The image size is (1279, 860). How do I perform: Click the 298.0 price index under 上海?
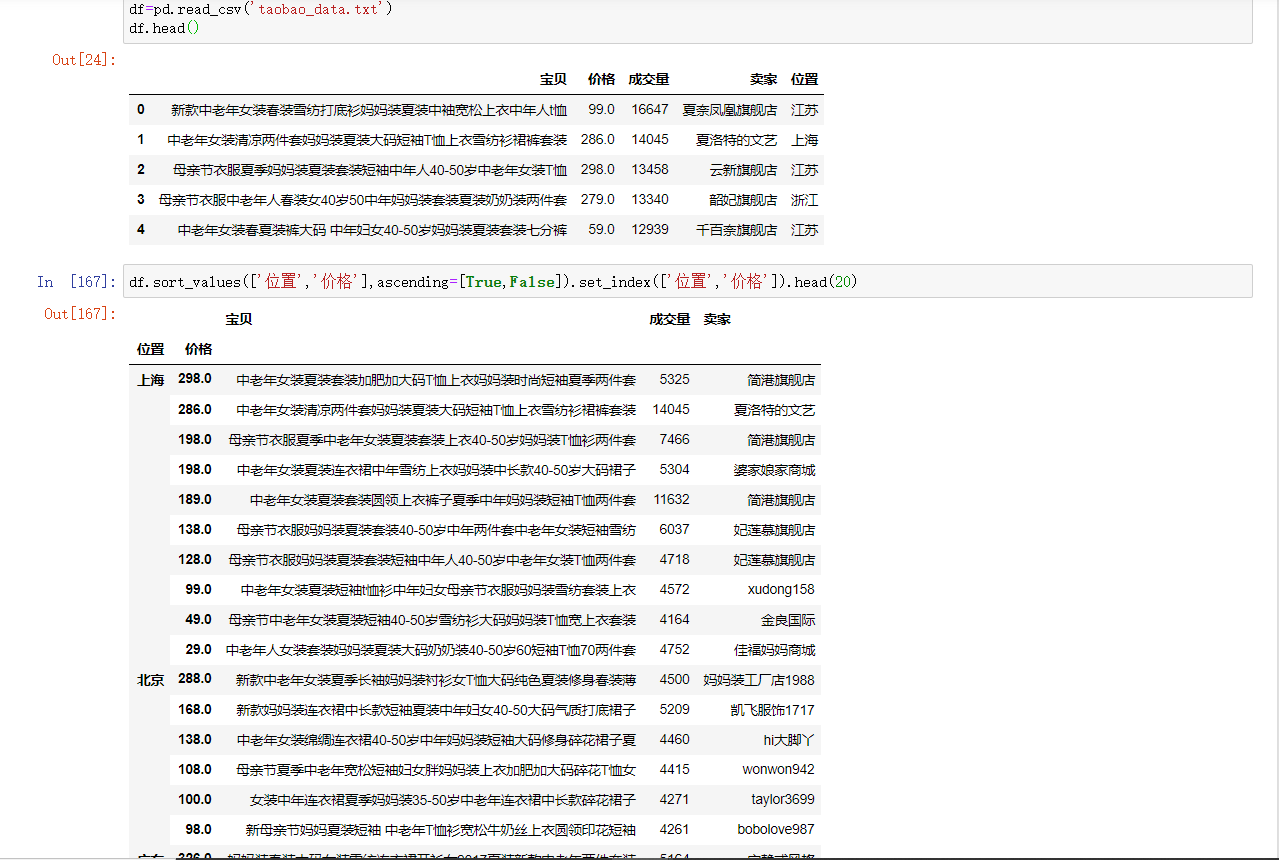(195, 379)
